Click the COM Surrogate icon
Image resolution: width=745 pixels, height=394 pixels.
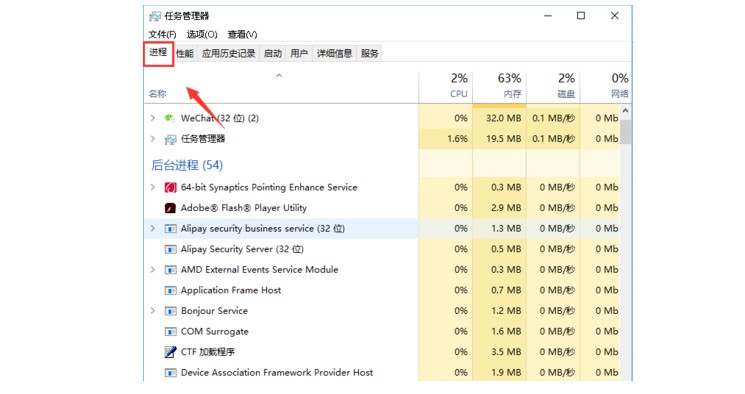(170, 332)
